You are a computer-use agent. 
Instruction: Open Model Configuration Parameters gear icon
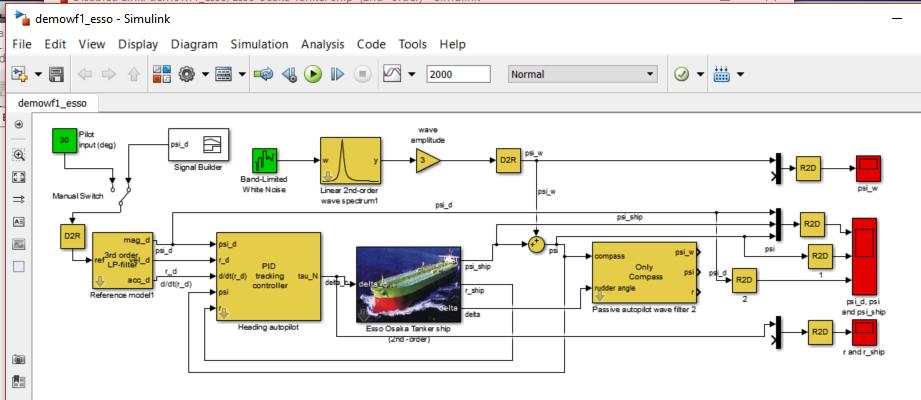click(187, 75)
